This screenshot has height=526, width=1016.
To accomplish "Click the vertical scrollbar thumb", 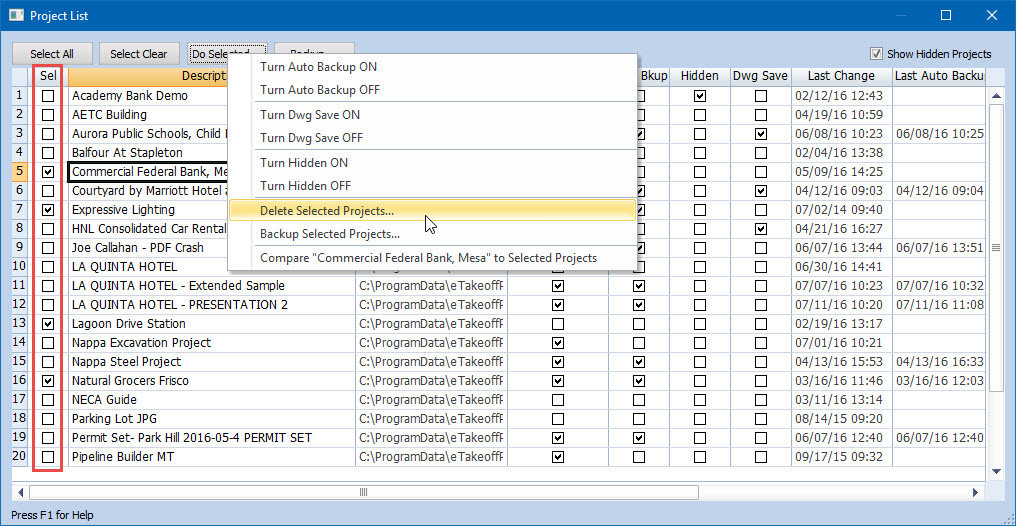I will 996,247.
